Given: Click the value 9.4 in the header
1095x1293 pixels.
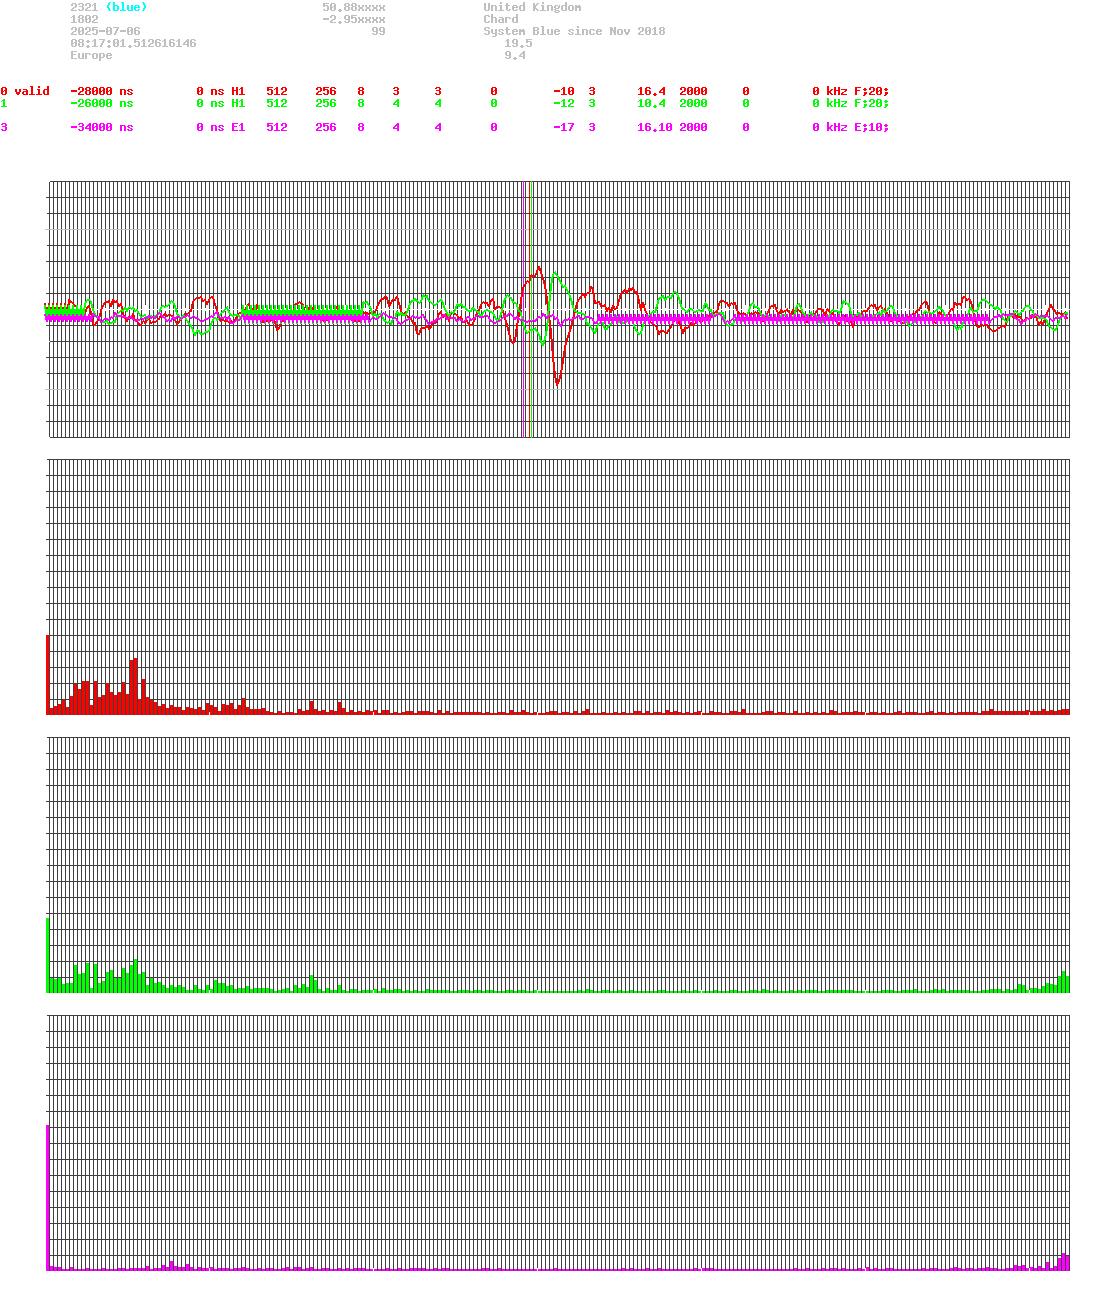Looking at the screenshot, I should coord(515,55).
